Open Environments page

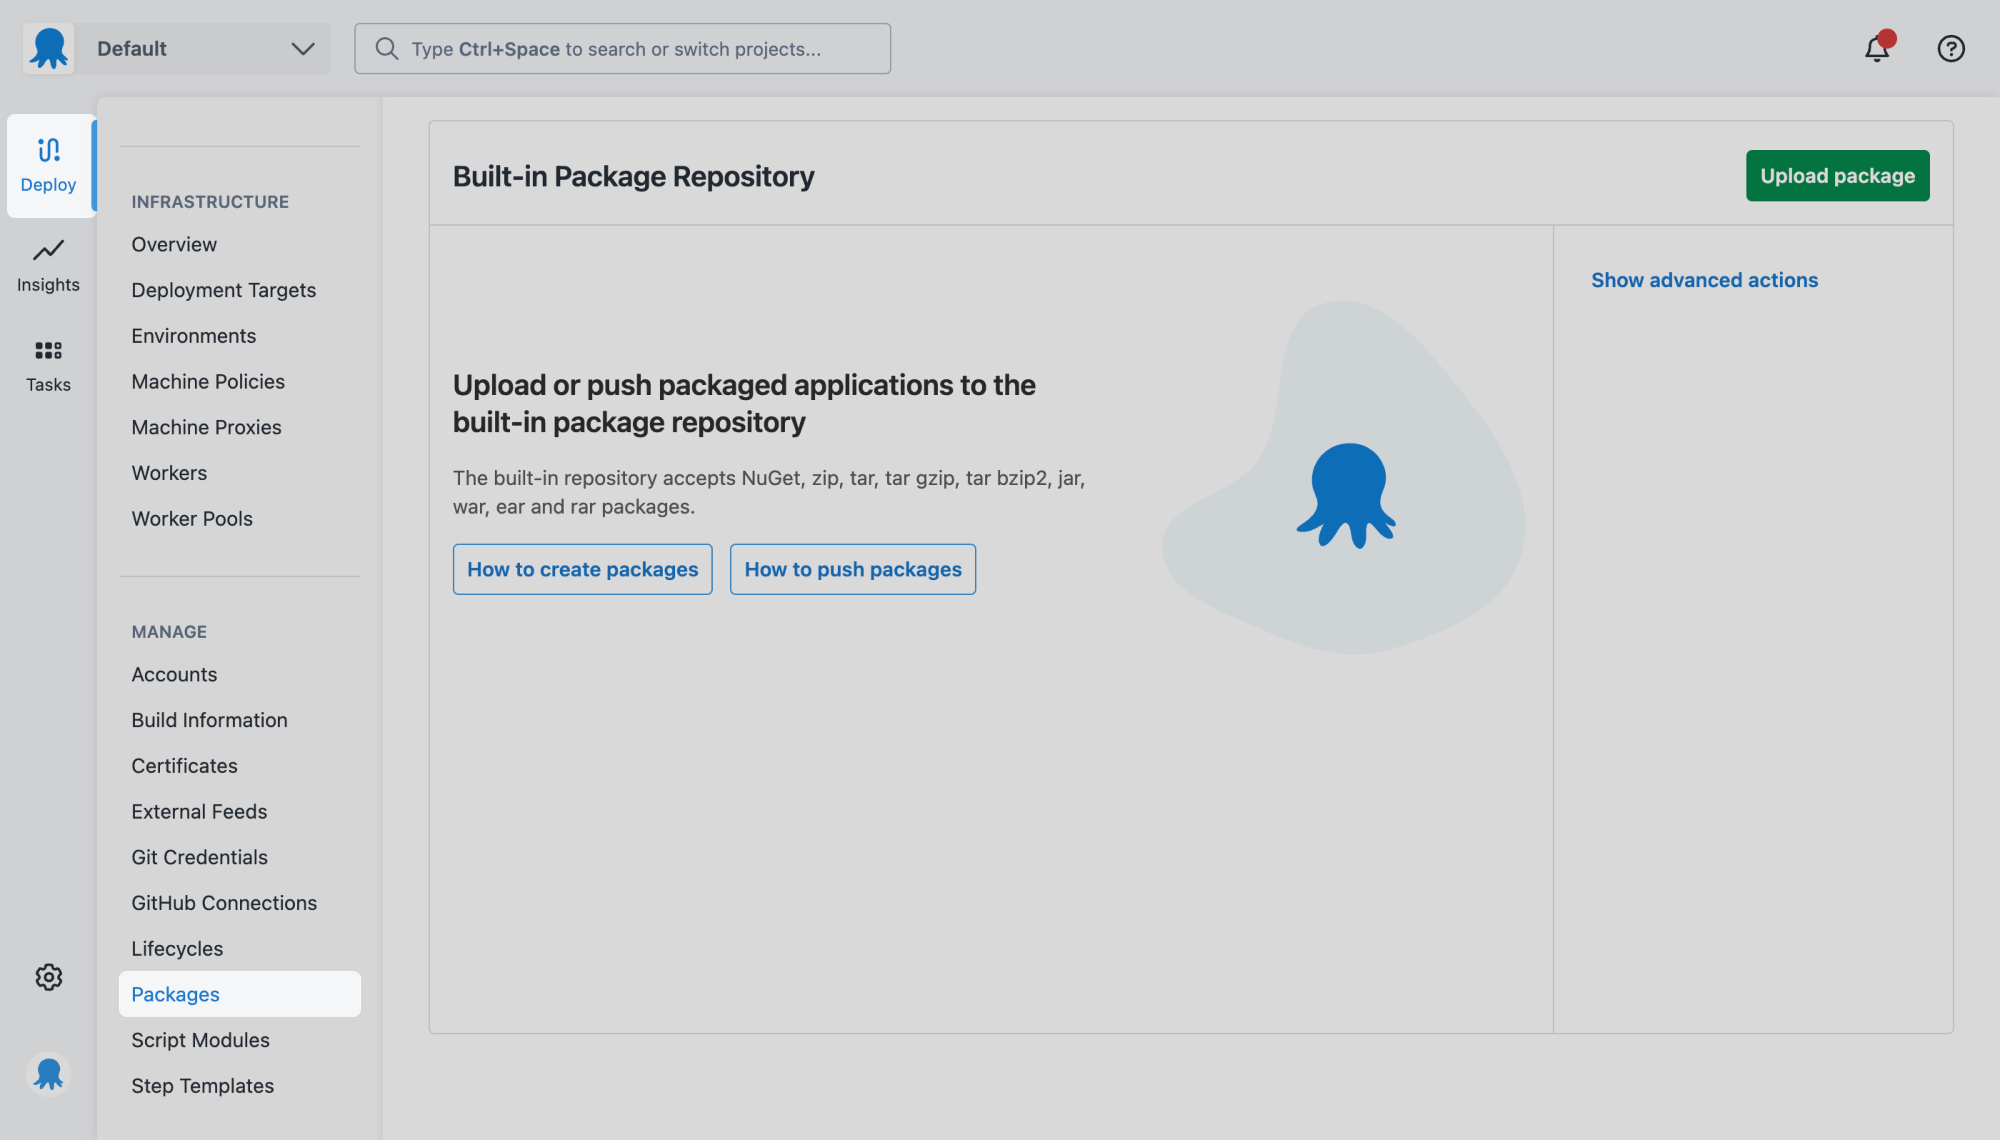pyautogui.click(x=193, y=336)
